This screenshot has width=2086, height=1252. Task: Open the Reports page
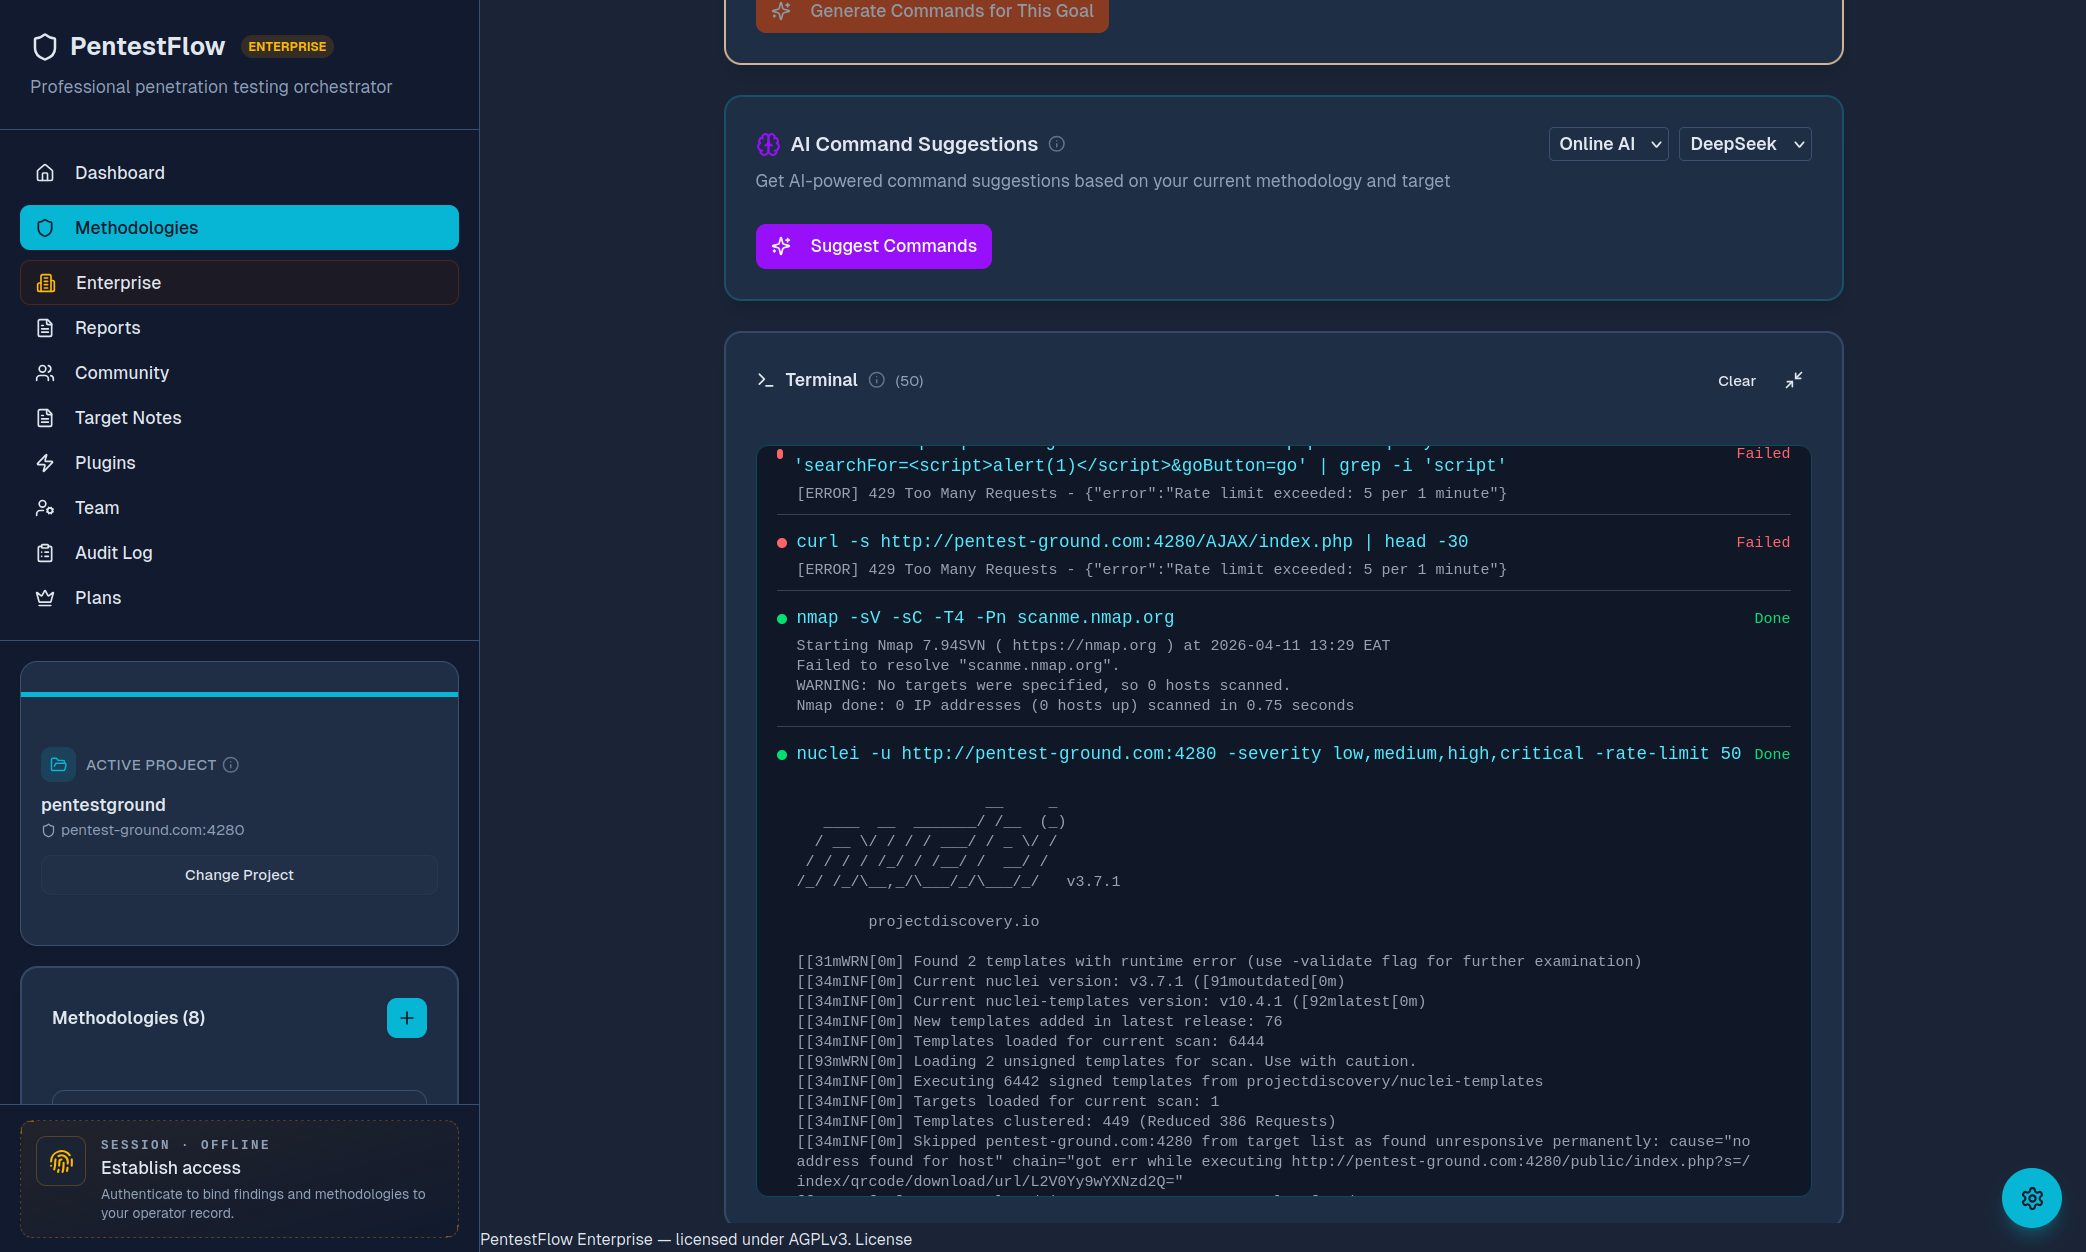point(239,328)
